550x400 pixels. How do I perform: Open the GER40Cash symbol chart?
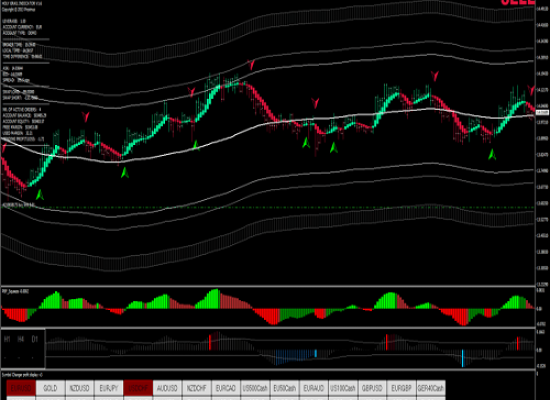[x=431, y=388]
